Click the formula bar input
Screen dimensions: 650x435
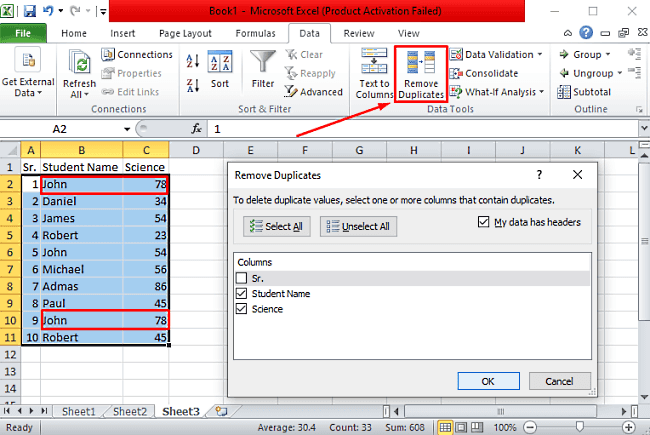(423, 129)
